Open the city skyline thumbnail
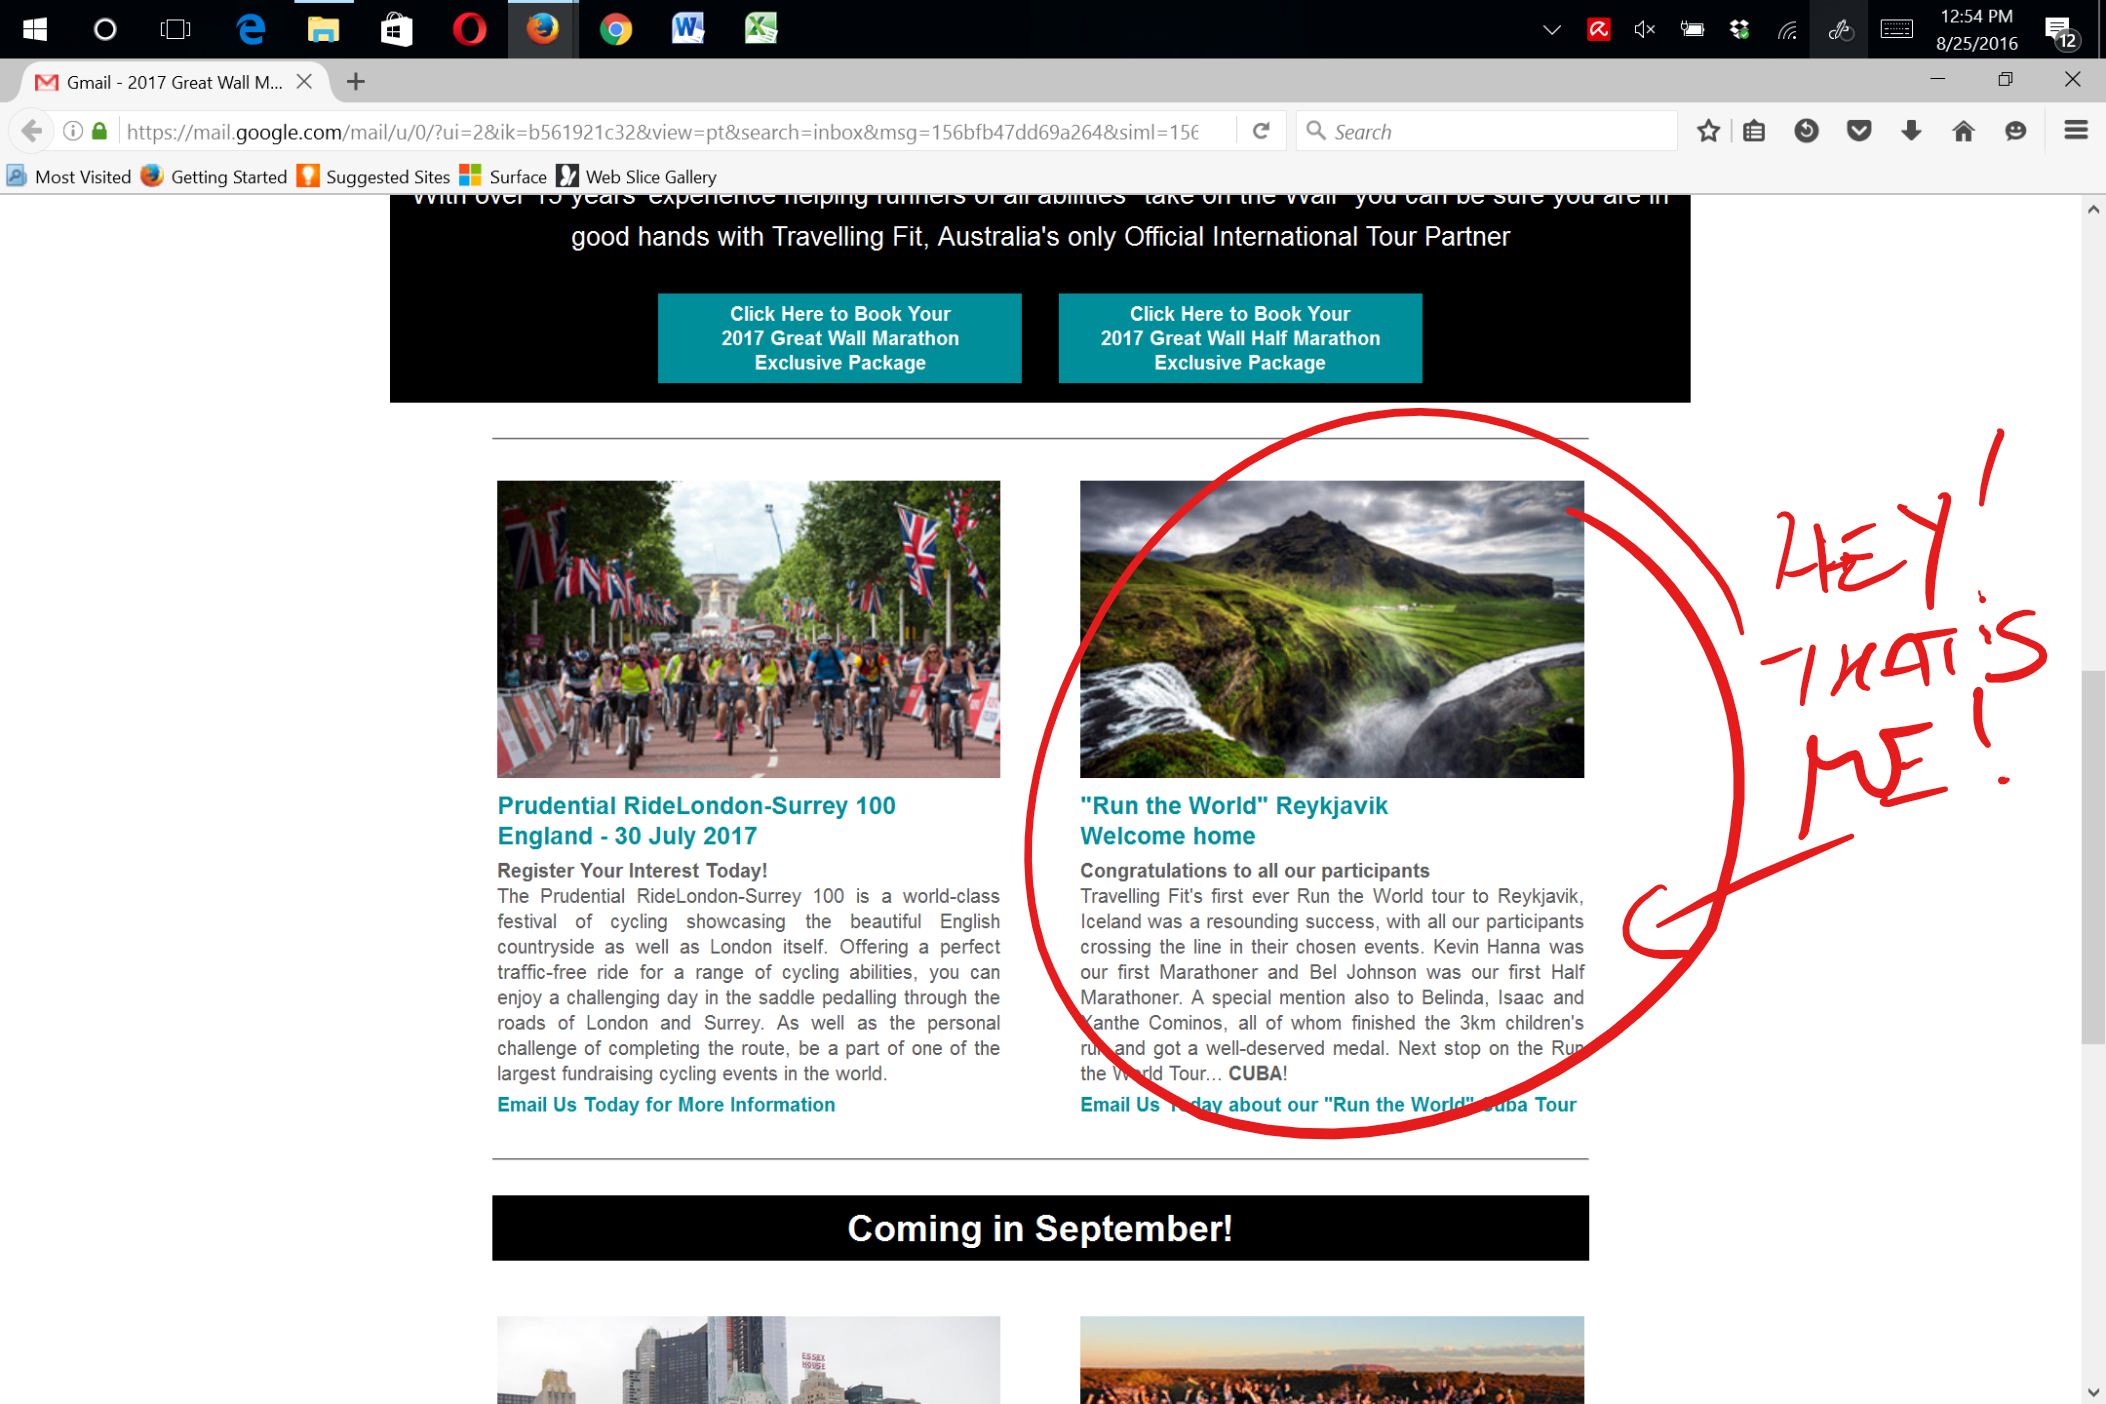This screenshot has width=2106, height=1404. 748,1360
